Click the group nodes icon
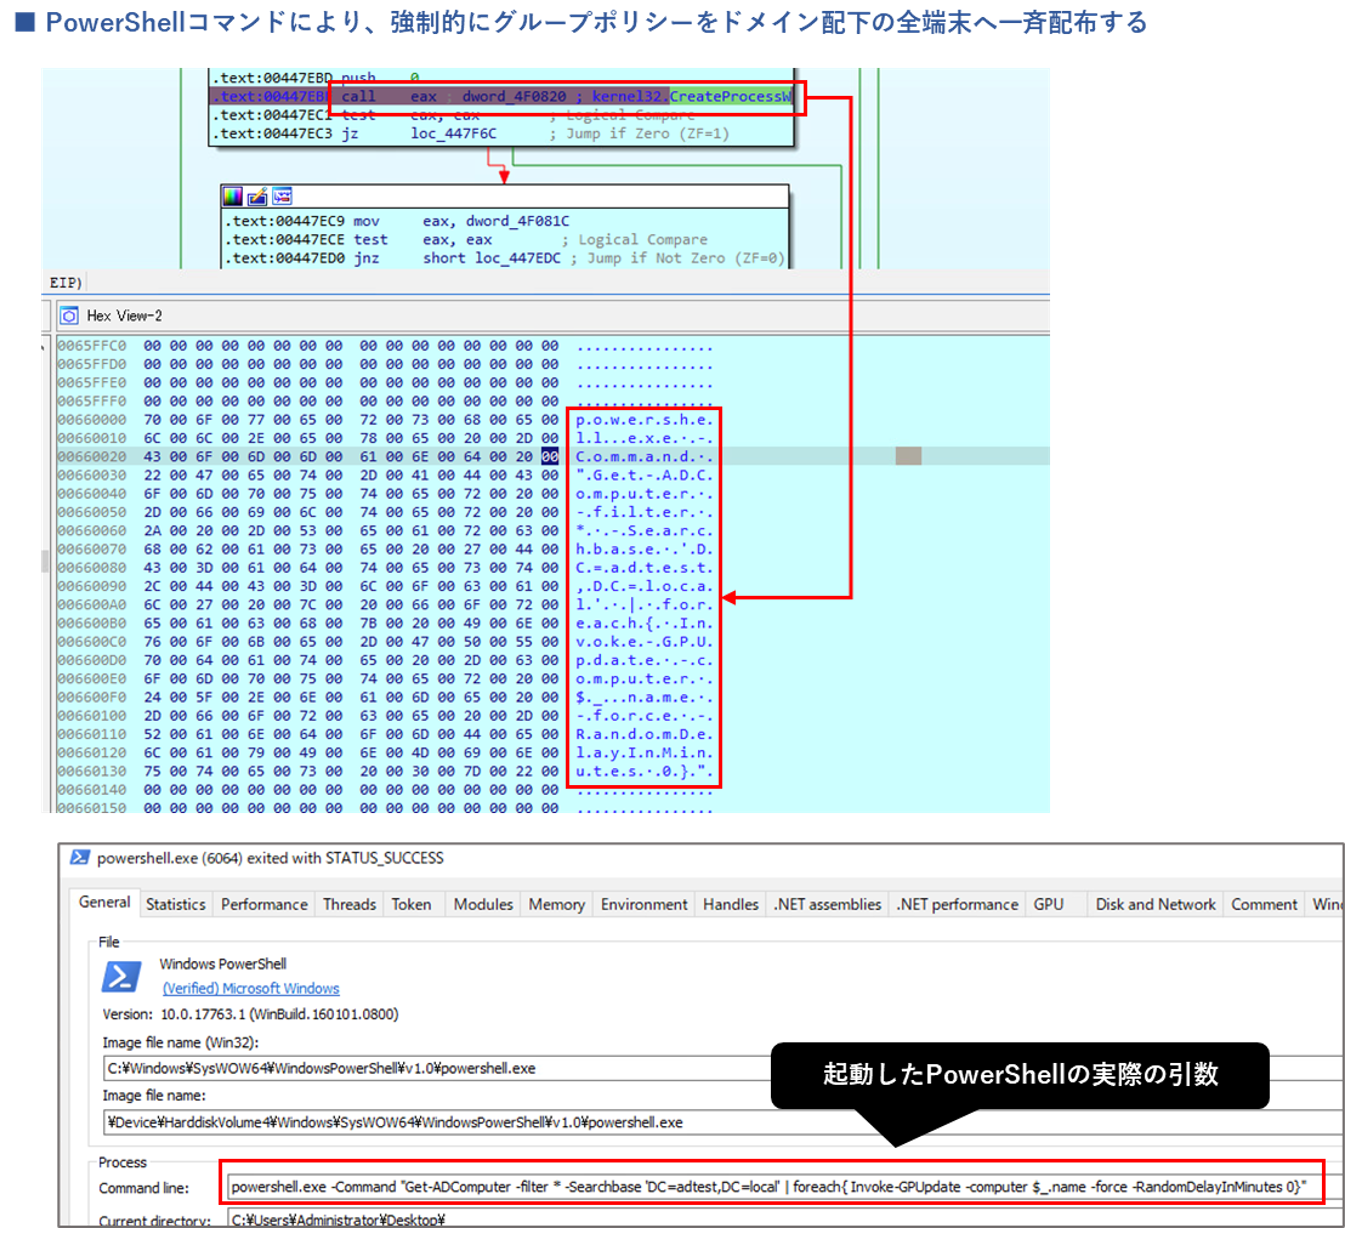 click(x=282, y=196)
